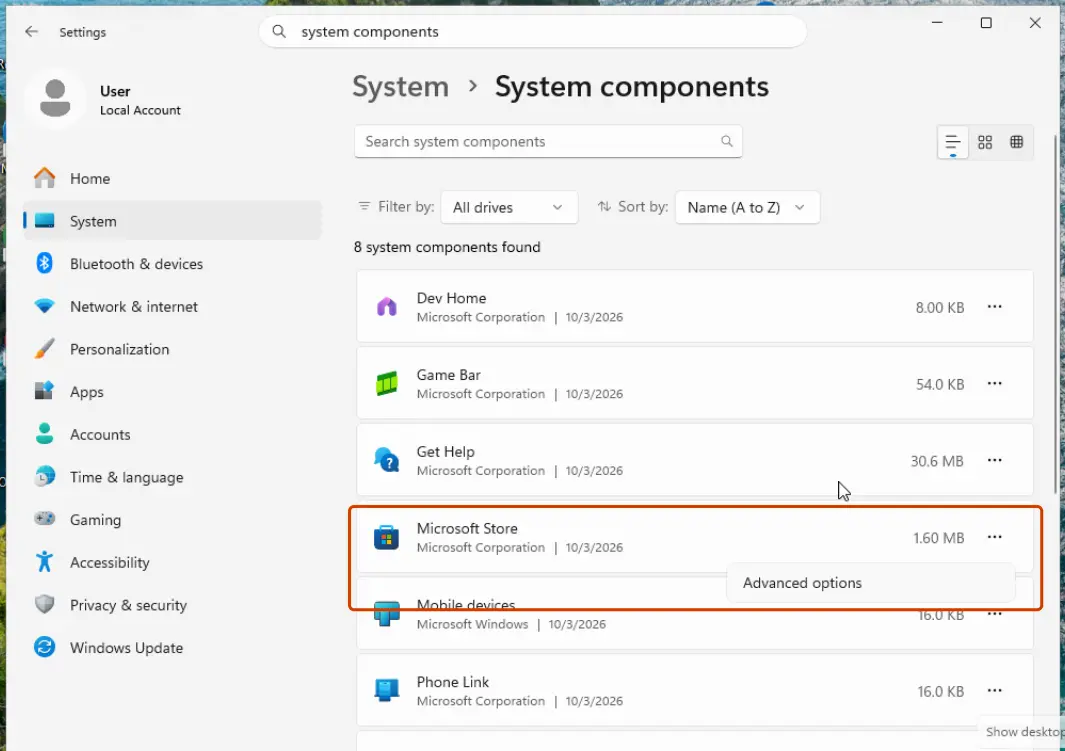Viewport: 1065px width, 751px height.
Task: Open Bluetooth & devices settings
Action: point(173,263)
